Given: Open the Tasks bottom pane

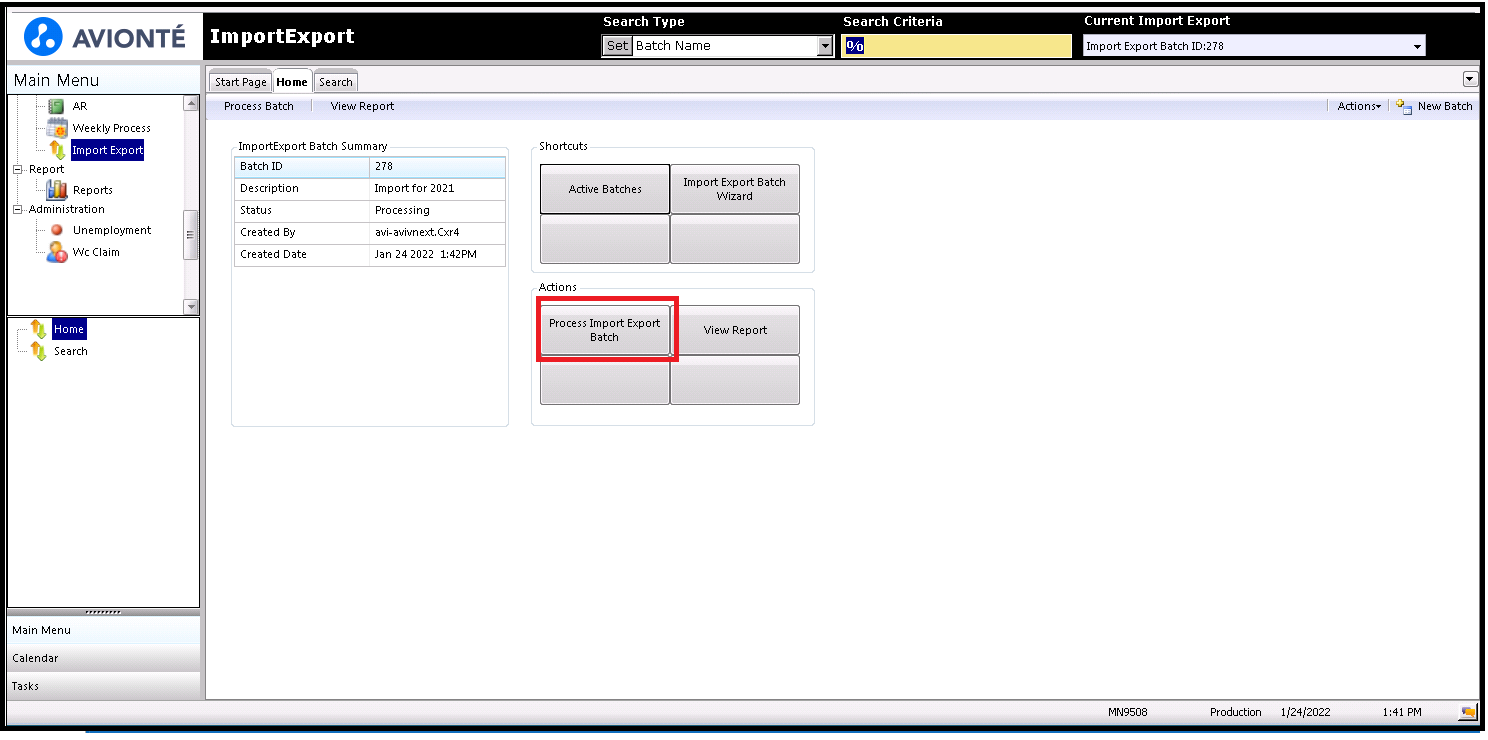Looking at the screenshot, I should (104, 686).
